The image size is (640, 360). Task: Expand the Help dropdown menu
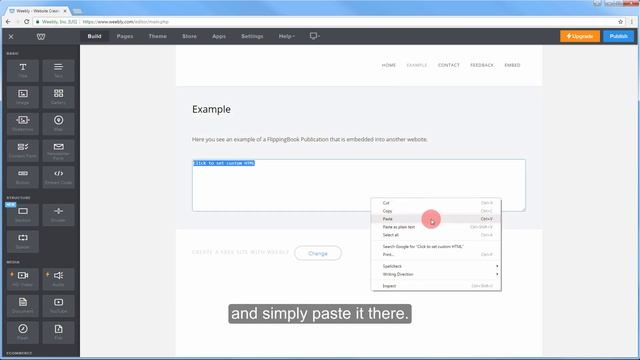[x=287, y=36]
